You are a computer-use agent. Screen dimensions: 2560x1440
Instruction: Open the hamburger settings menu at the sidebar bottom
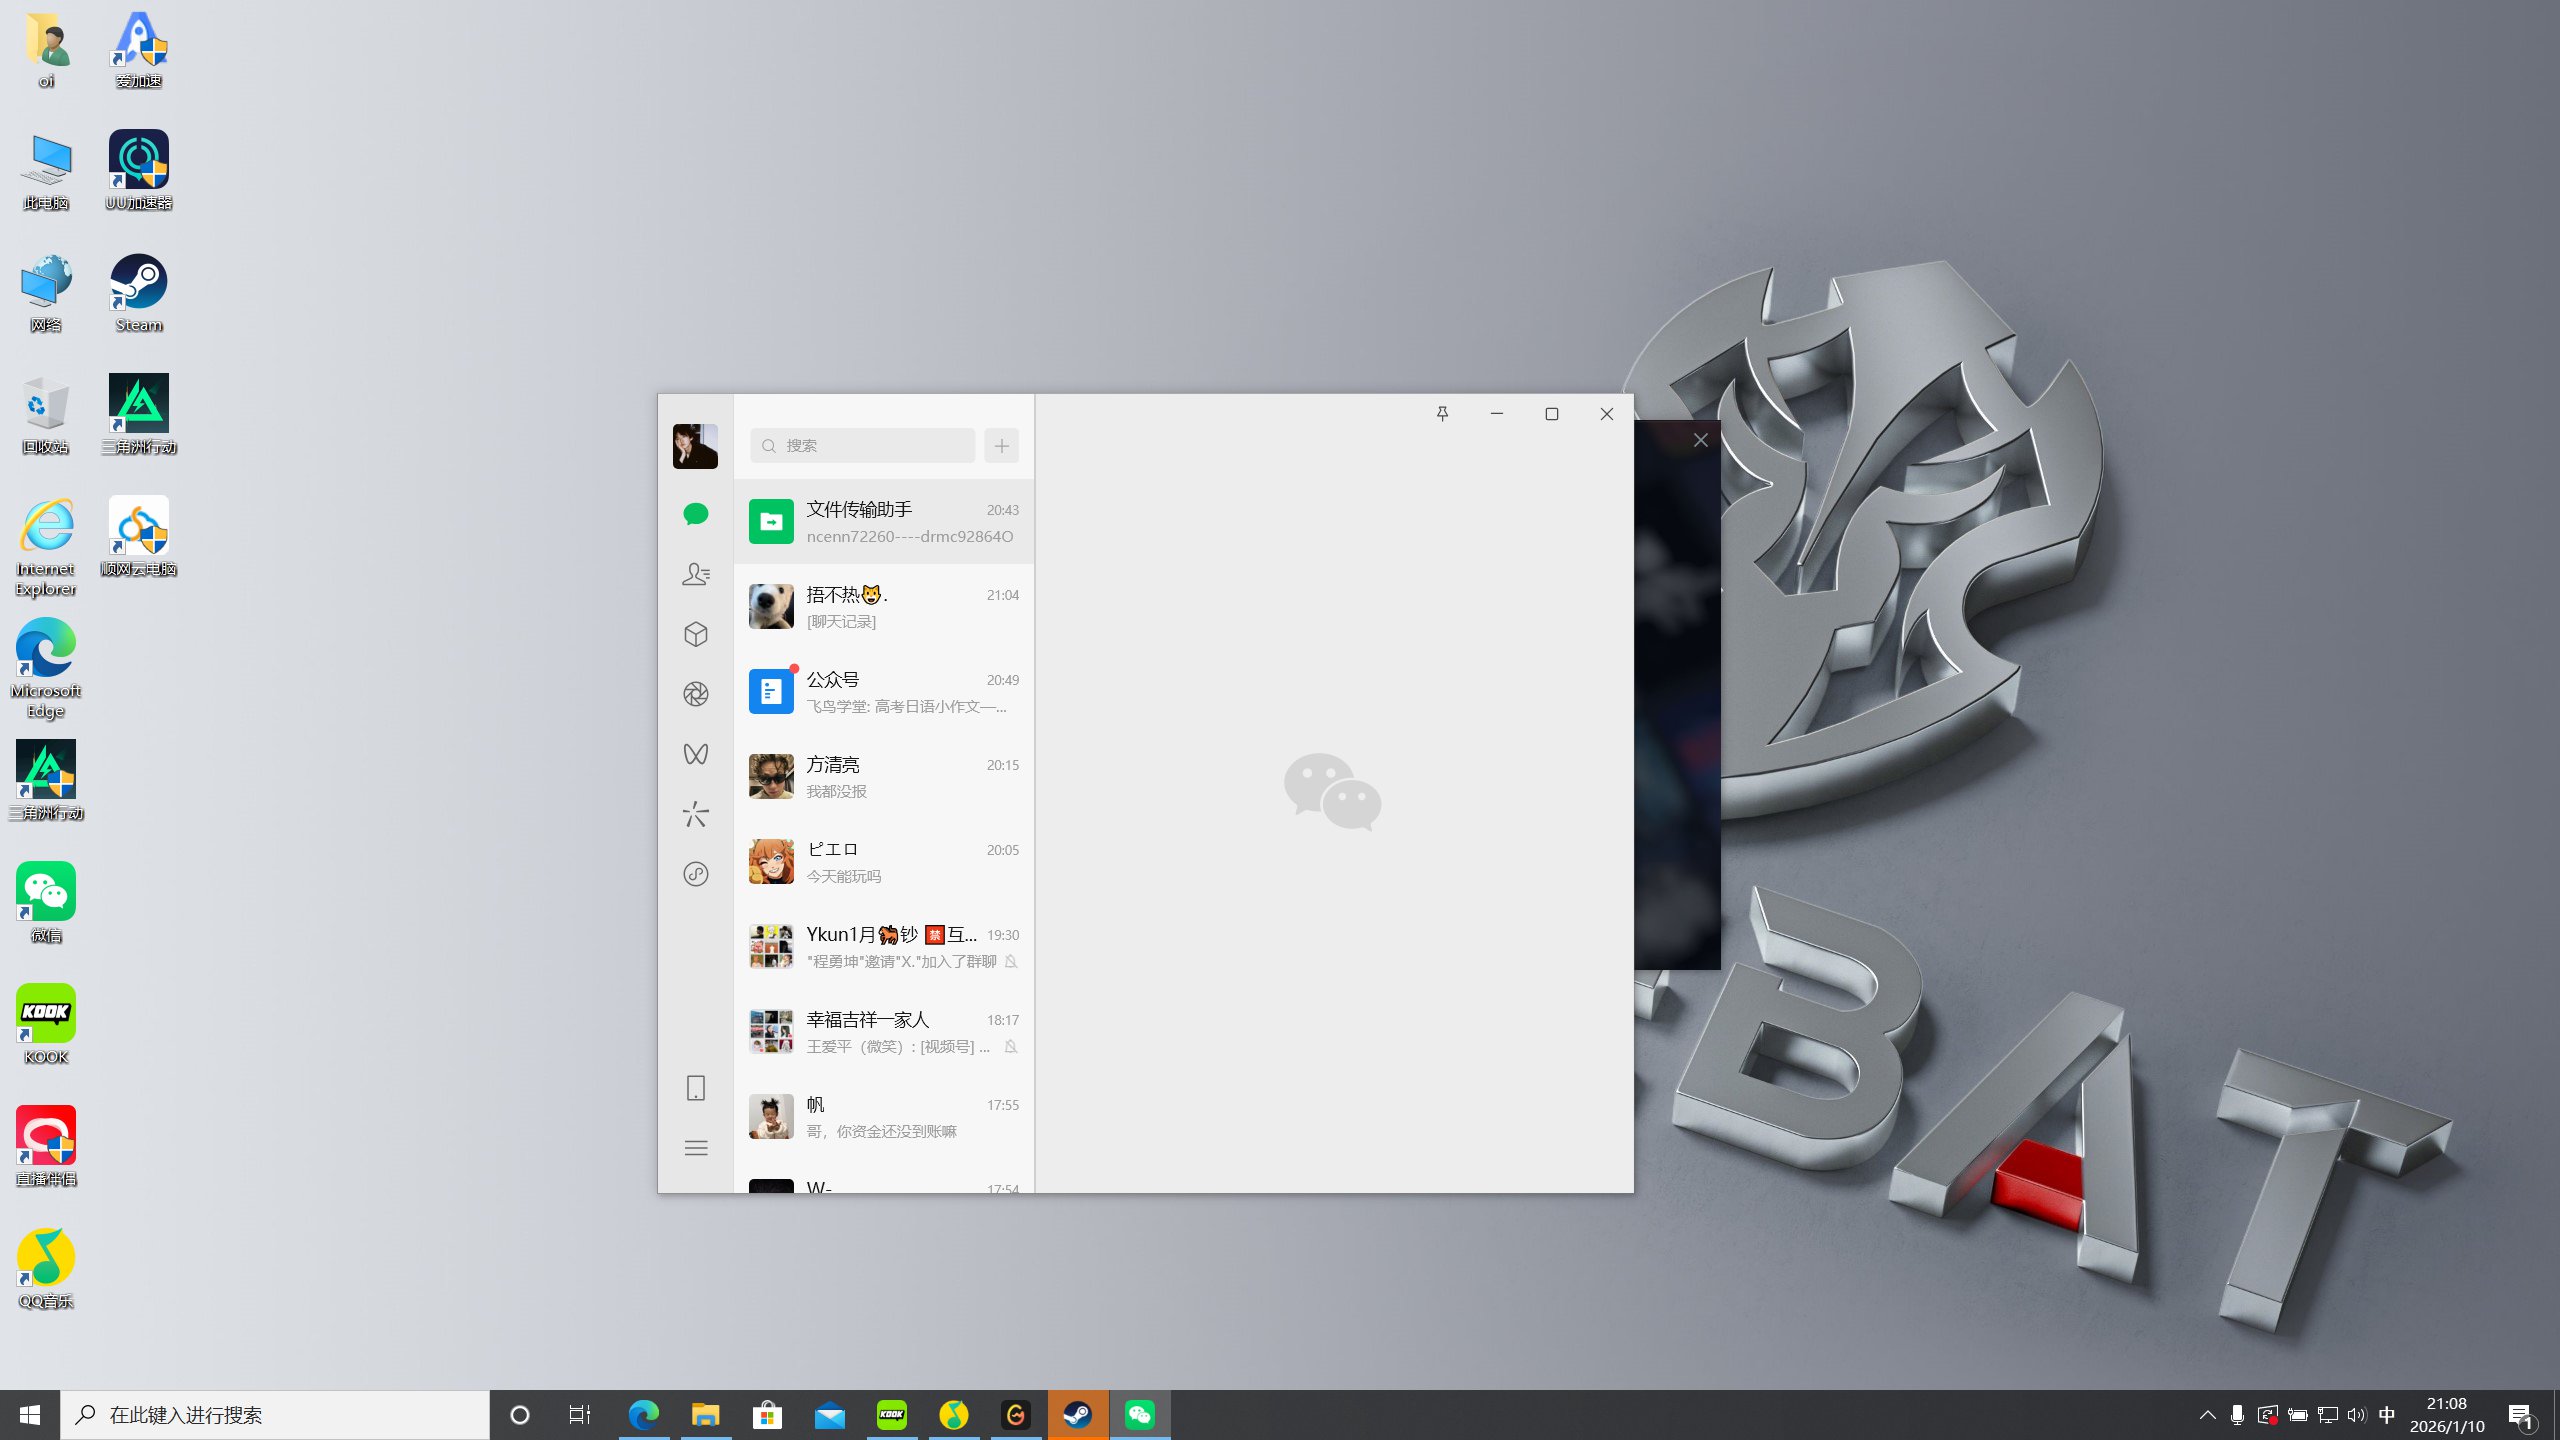[x=696, y=1148]
